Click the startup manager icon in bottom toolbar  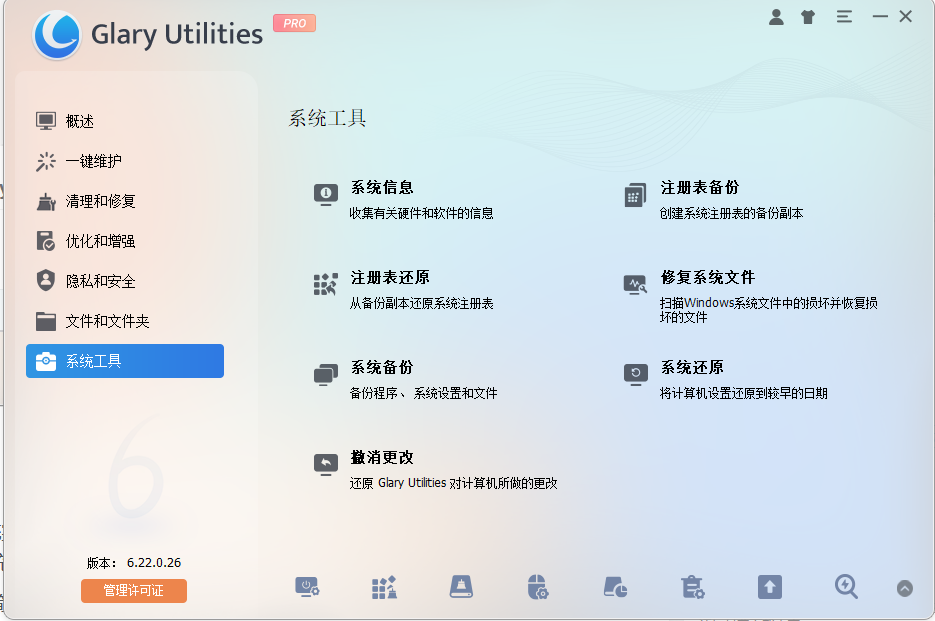[307, 588]
